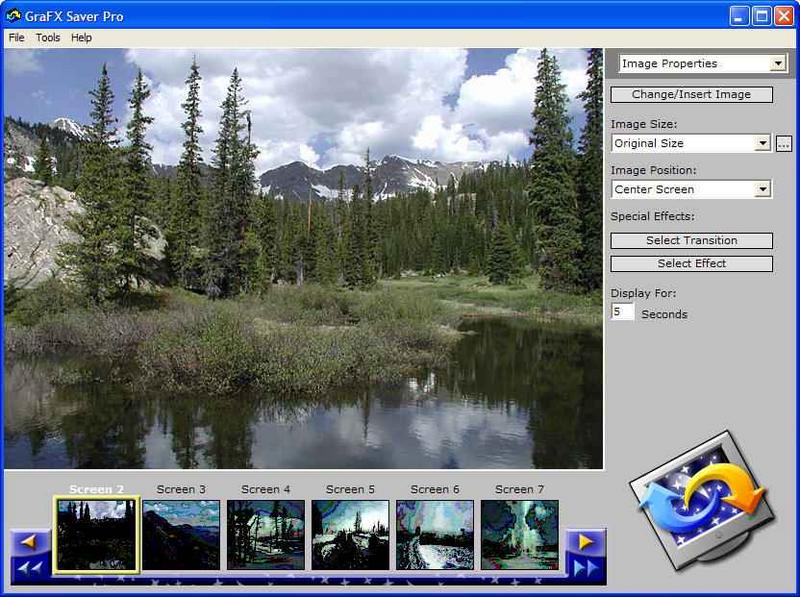This screenshot has height=597, width=800.
Task: Select the Screen 5 thumbnail
Action: (x=351, y=534)
